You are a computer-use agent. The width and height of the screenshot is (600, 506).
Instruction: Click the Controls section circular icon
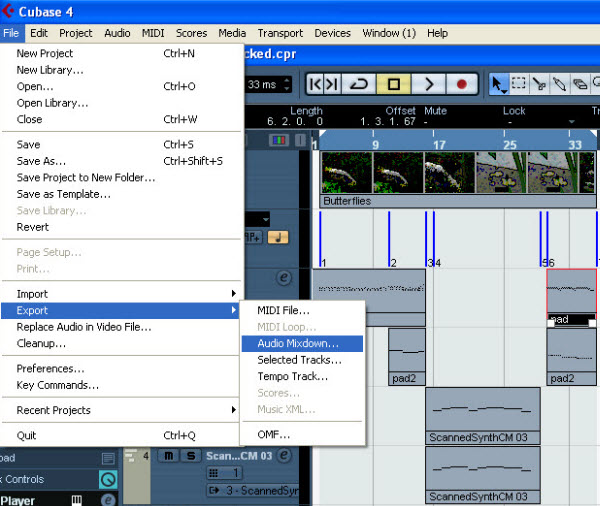pos(108,479)
